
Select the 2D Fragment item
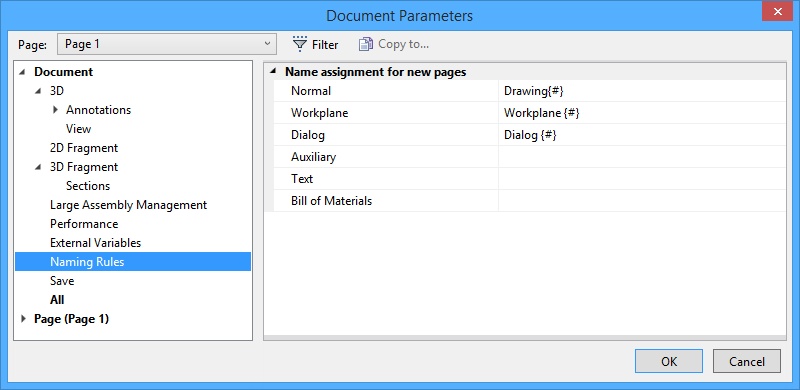(84, 148)
